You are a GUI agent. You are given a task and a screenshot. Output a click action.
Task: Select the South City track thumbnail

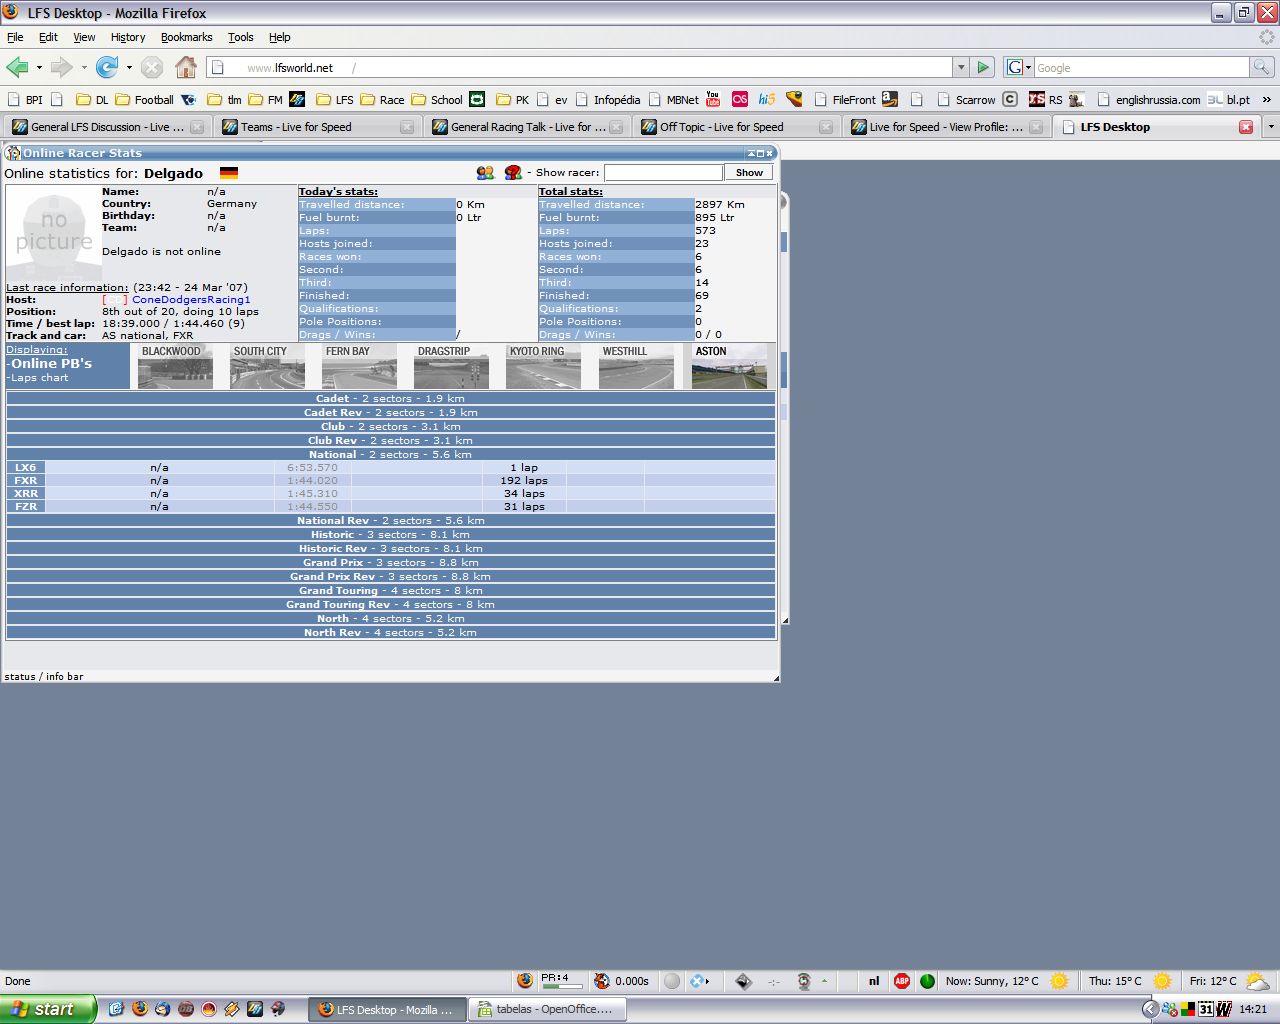click(267, 366)
